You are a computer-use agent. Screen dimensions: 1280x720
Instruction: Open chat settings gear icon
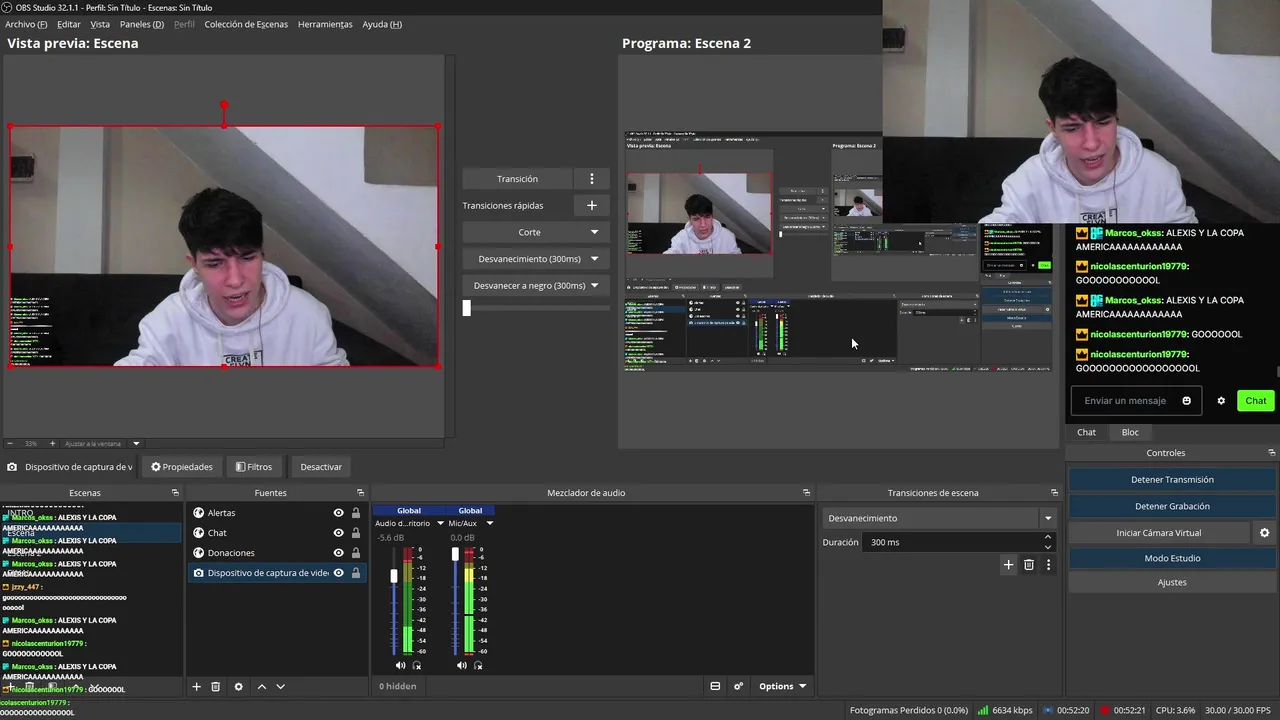click(x=1221, y=401)
